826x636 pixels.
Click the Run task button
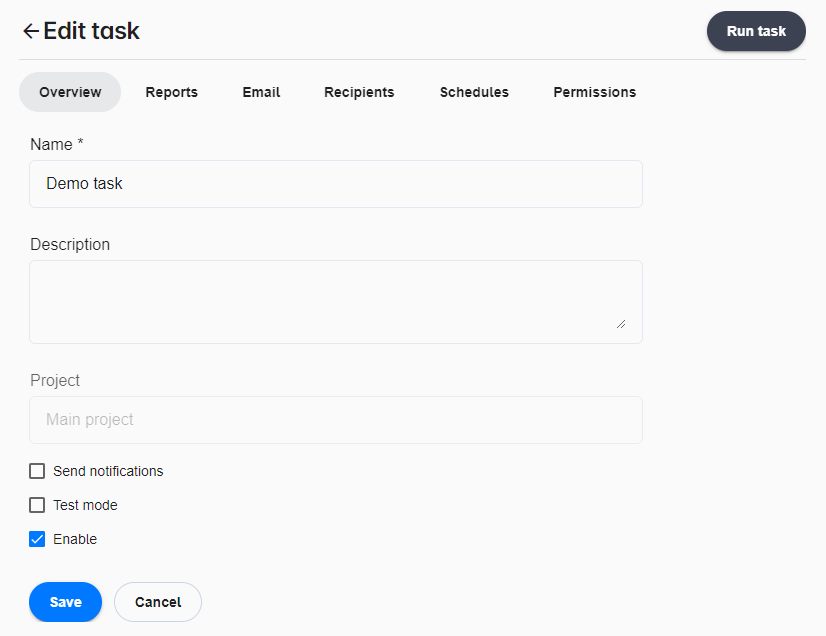tap(756, 31)
